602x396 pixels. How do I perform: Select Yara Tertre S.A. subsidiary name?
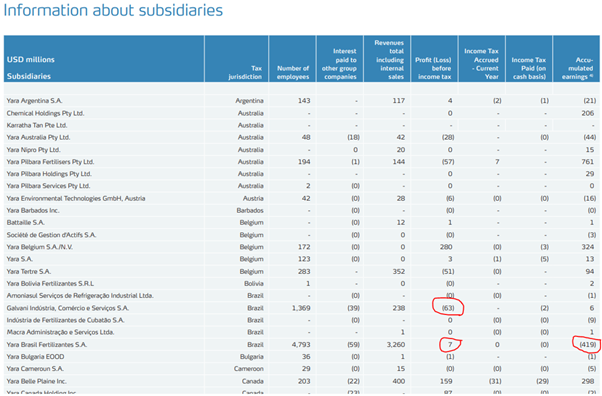[29, 271]
